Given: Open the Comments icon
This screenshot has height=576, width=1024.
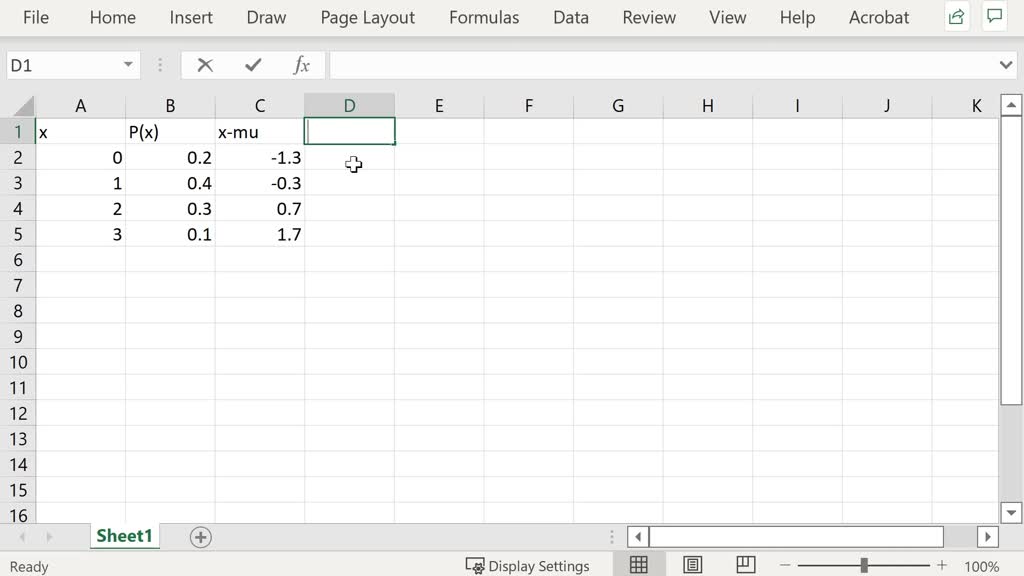Looking at the screenshot, I should click(995, 17).
